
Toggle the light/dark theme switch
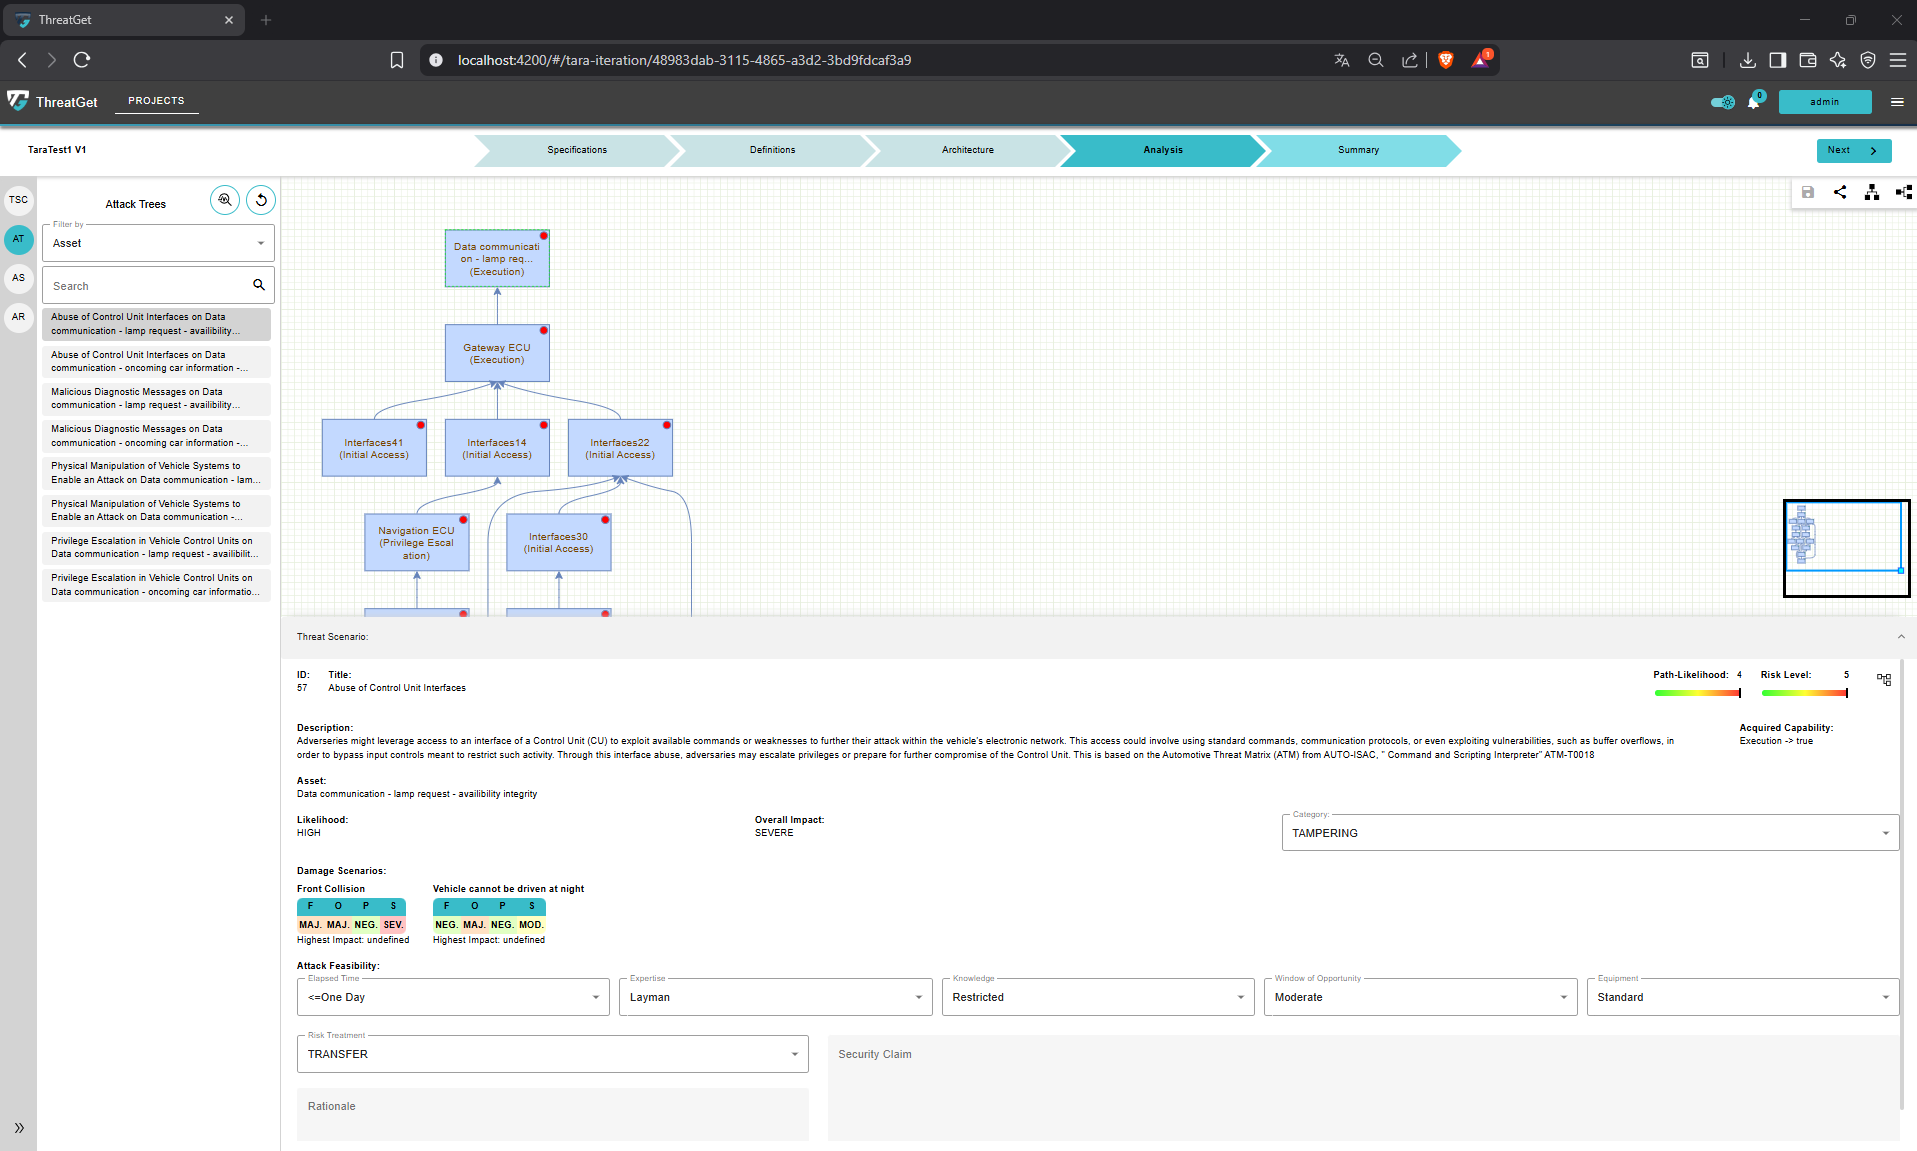1722,102
